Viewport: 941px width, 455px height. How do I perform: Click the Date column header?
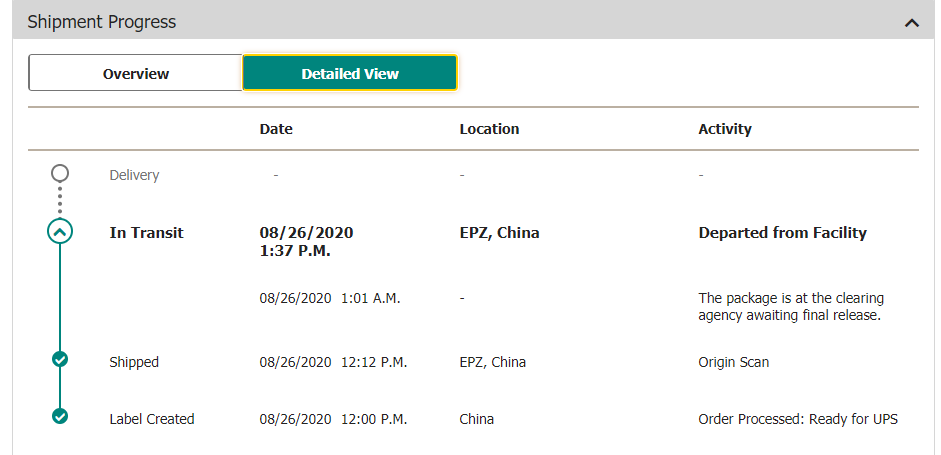click(x=276, y=129)
